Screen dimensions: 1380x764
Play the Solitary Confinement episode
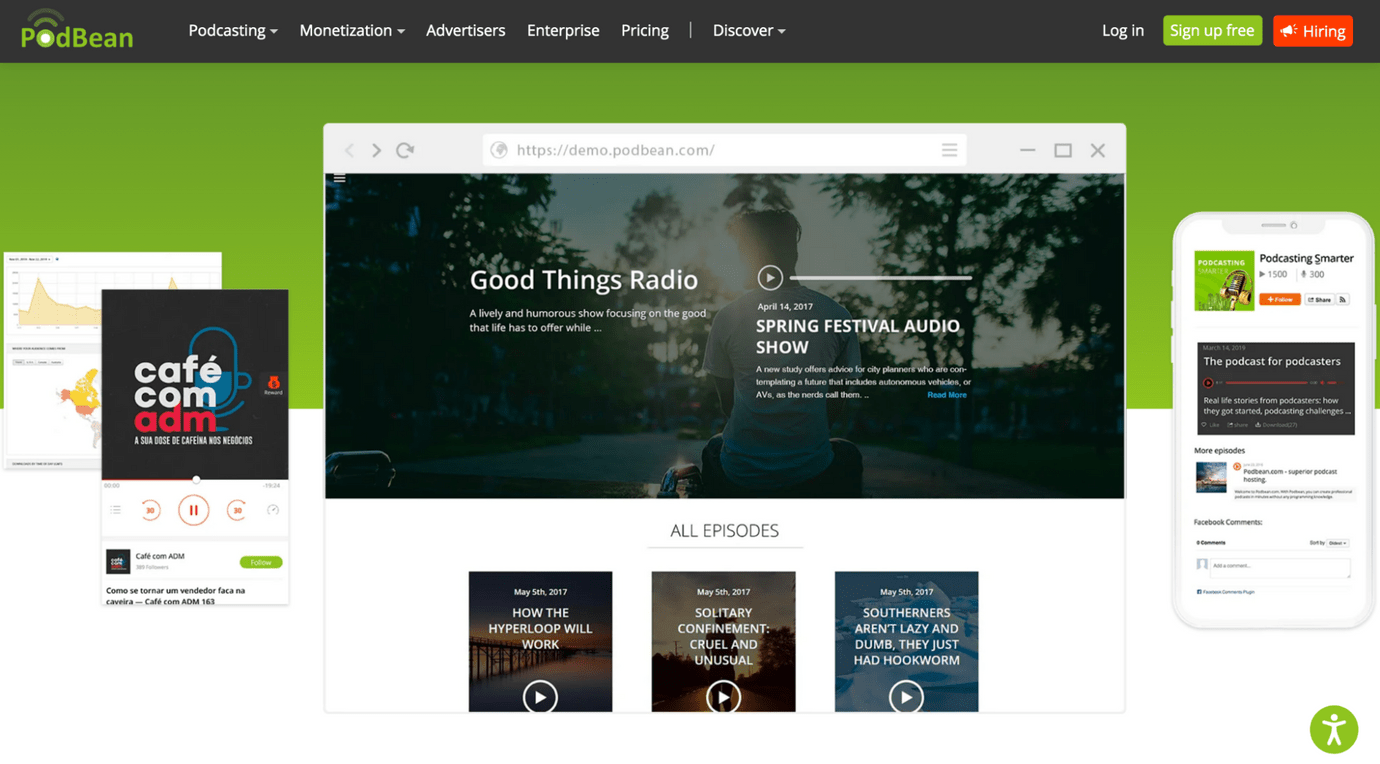[x=723, y=697]
